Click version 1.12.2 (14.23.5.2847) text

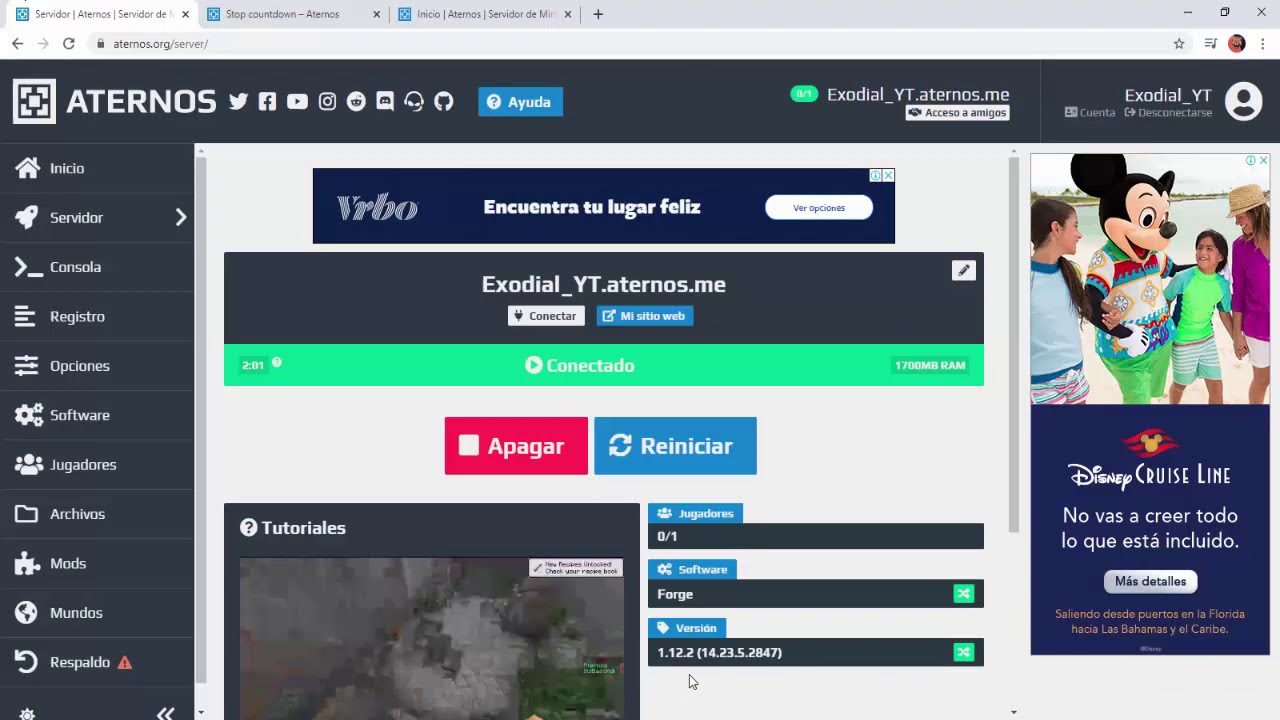tap(720, 652)
